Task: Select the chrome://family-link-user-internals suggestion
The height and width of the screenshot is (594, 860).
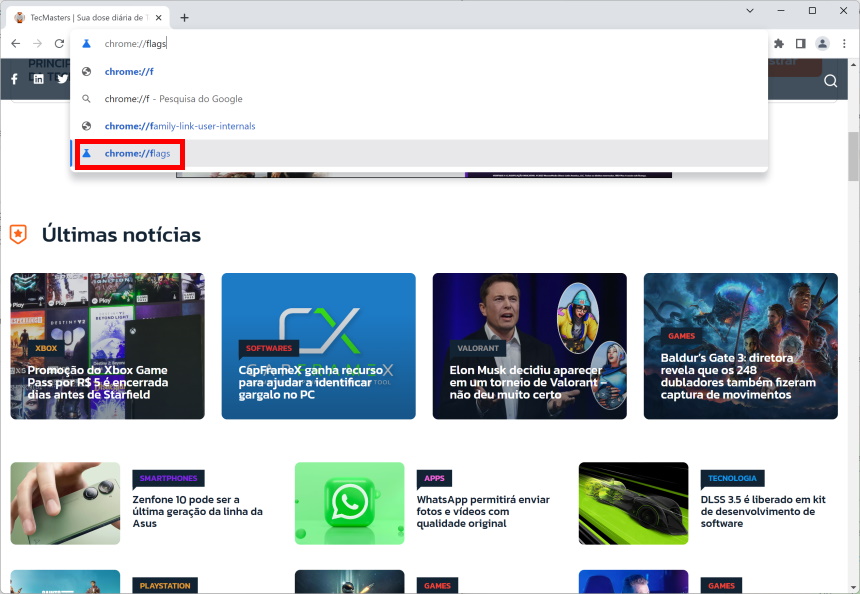Action: click(x=180, y=126)
